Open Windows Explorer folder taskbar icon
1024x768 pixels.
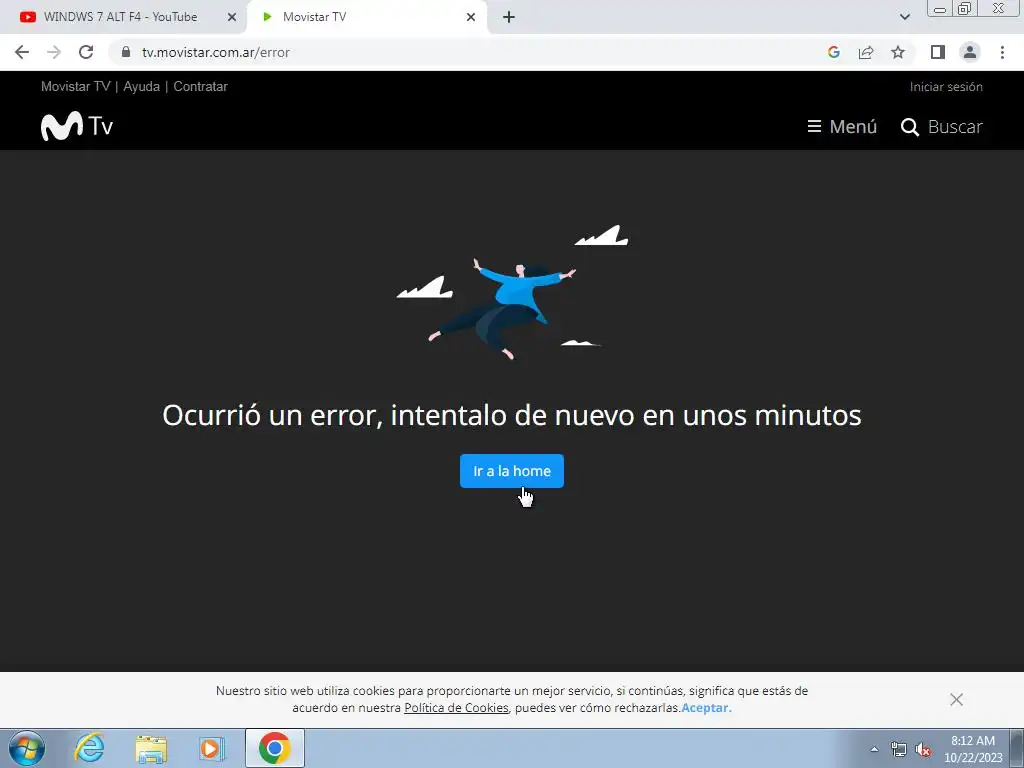(x=151, y=748)
